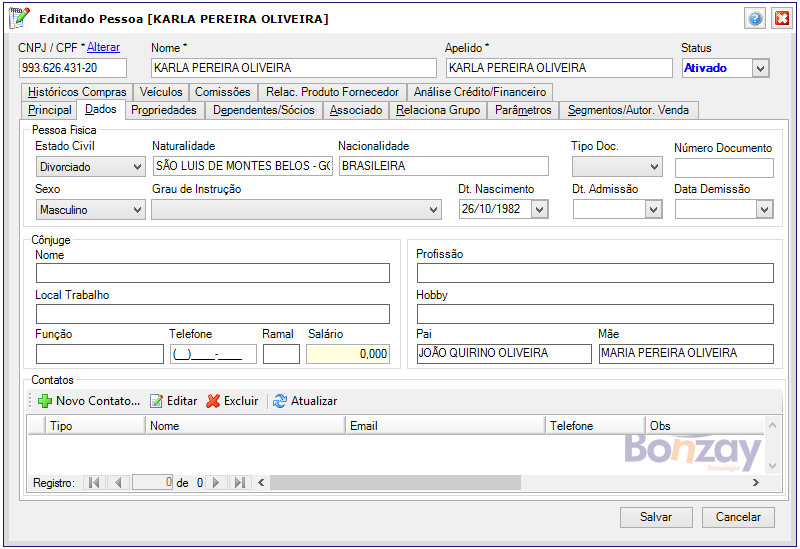Select the Análise Crédito/Financeiro tab
This screenshot has height=549, width=800.
(x=479, y=92)
